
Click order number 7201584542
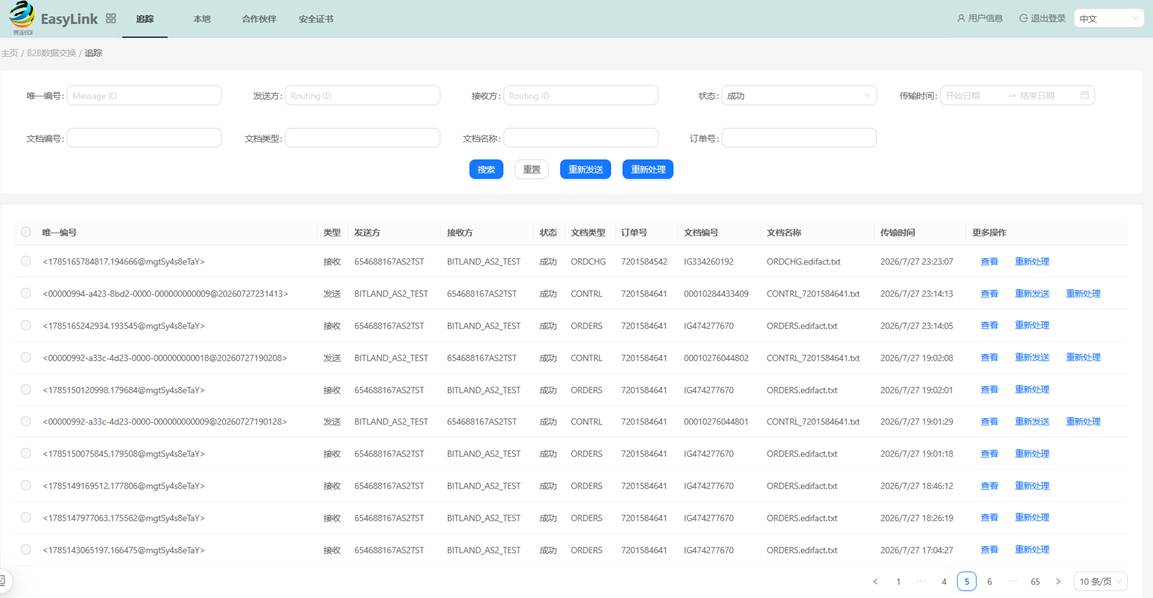[x=644, y=262]
